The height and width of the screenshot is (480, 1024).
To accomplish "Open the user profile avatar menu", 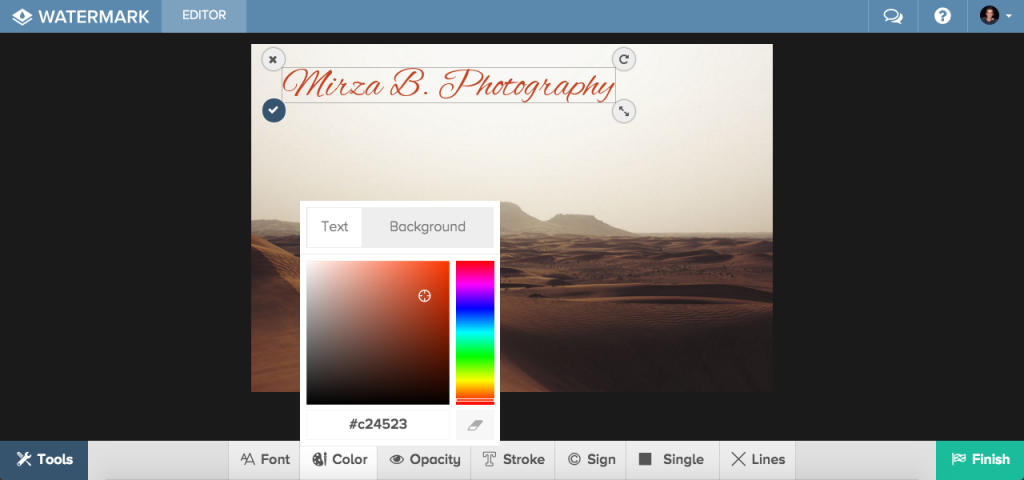I will (995, 16).
